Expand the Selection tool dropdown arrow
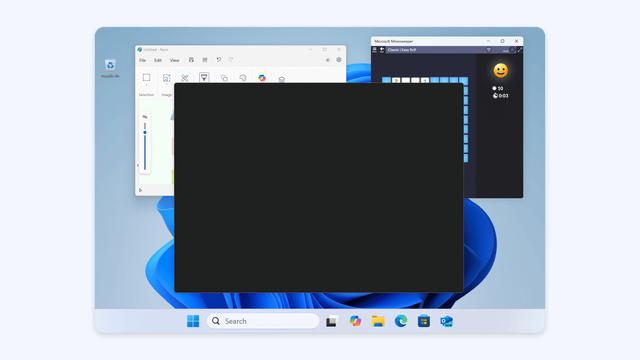 tap(146, 85)
